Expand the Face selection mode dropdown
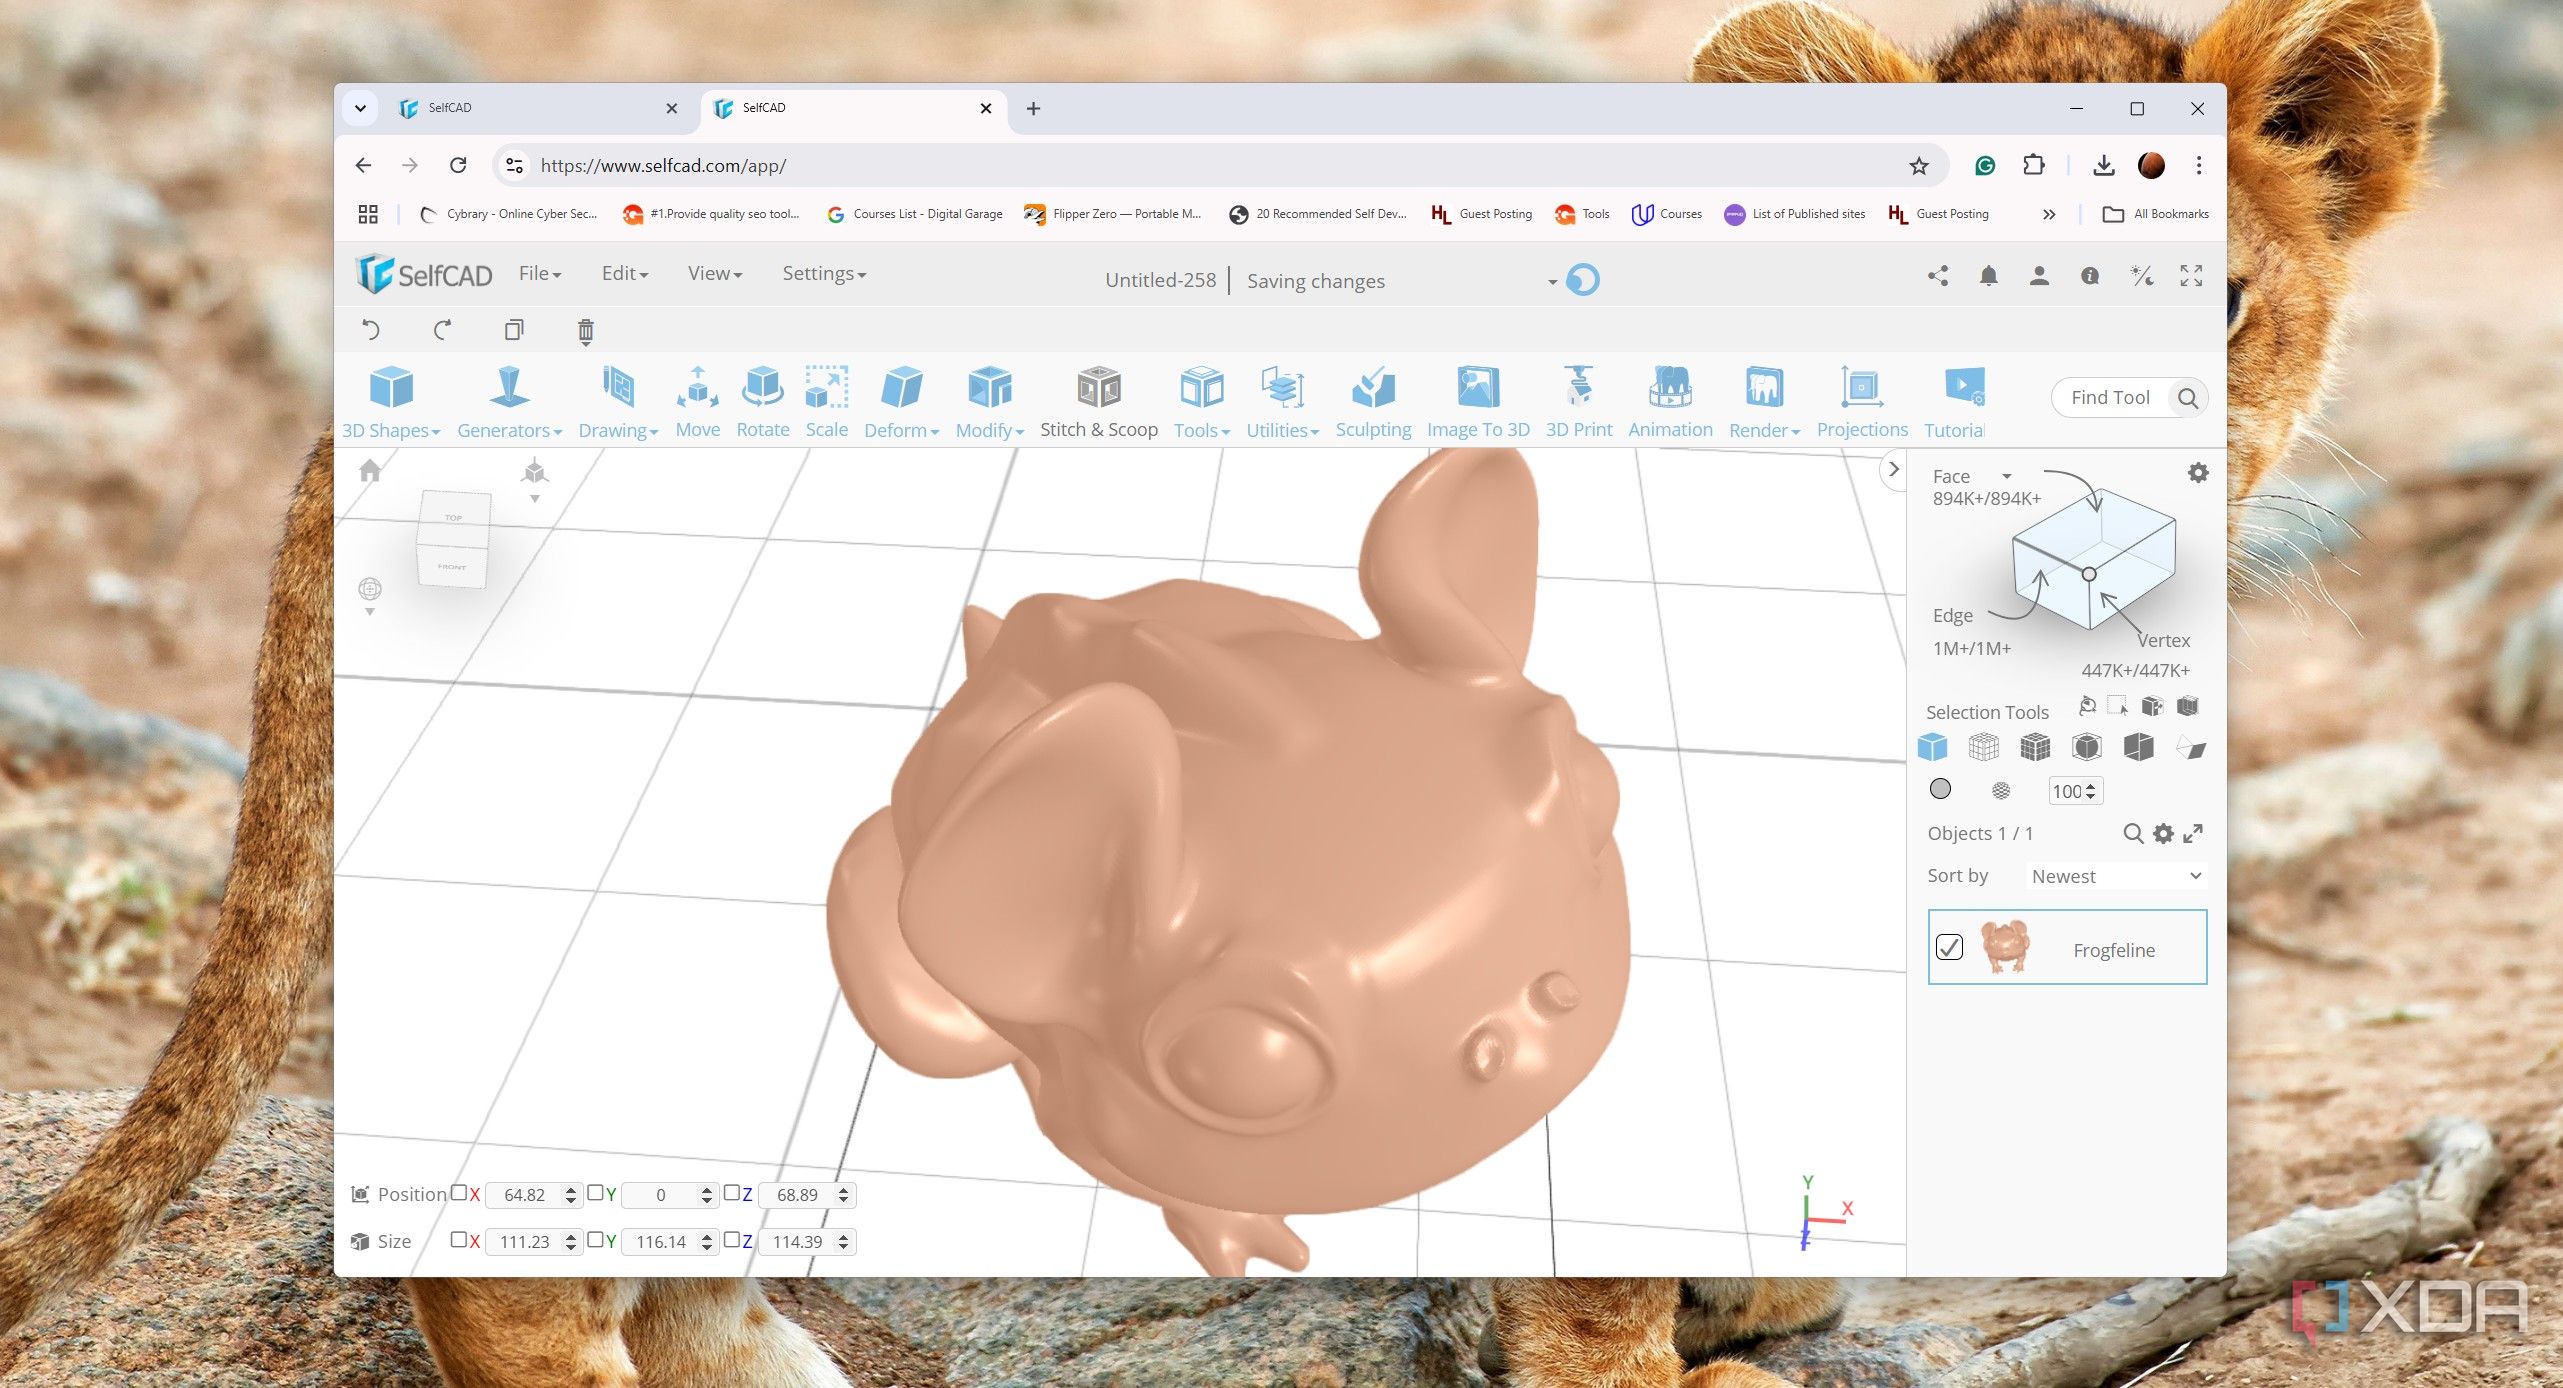The height and width of the screenshot is (1388, 2563). tap(2006, 476)
